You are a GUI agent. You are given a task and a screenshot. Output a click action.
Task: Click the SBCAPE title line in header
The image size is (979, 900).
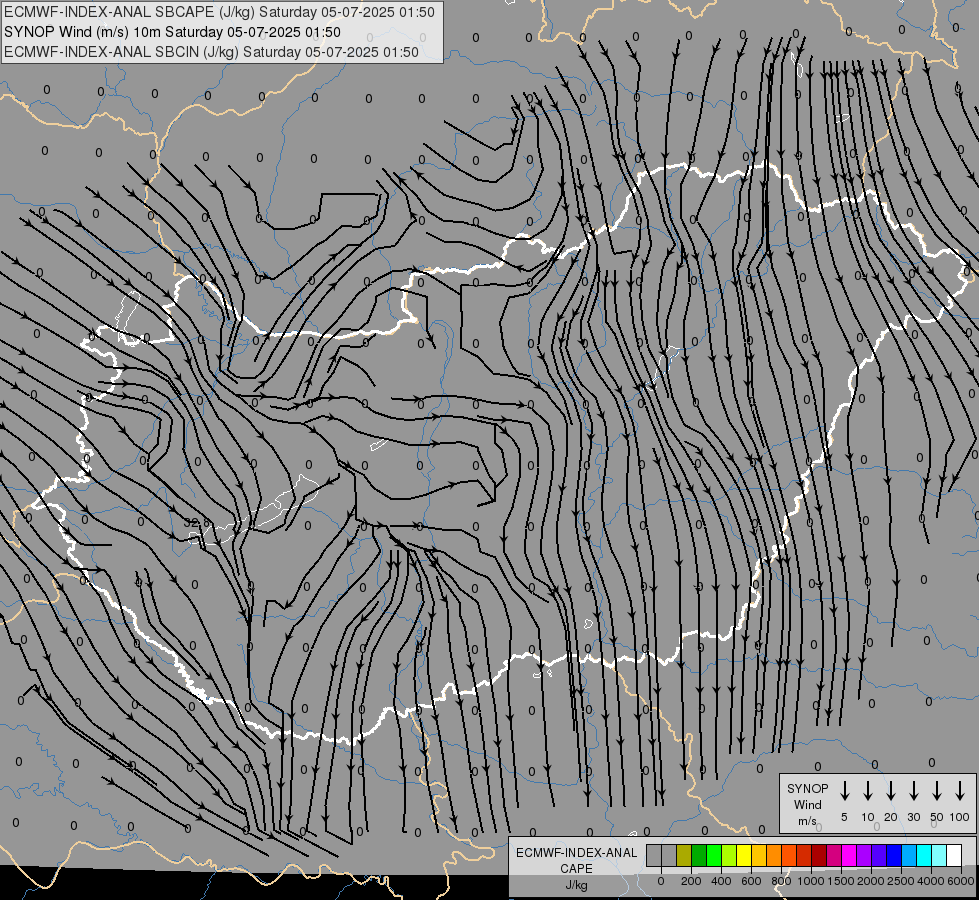click(219, 12)
